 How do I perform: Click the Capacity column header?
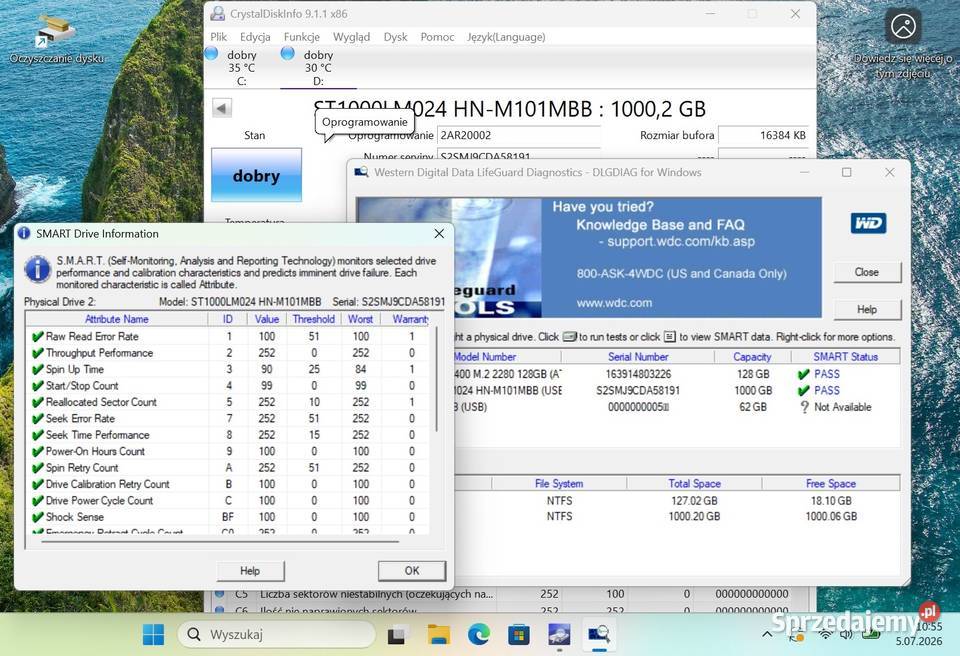pyautogui.click(x=752, y=356)
